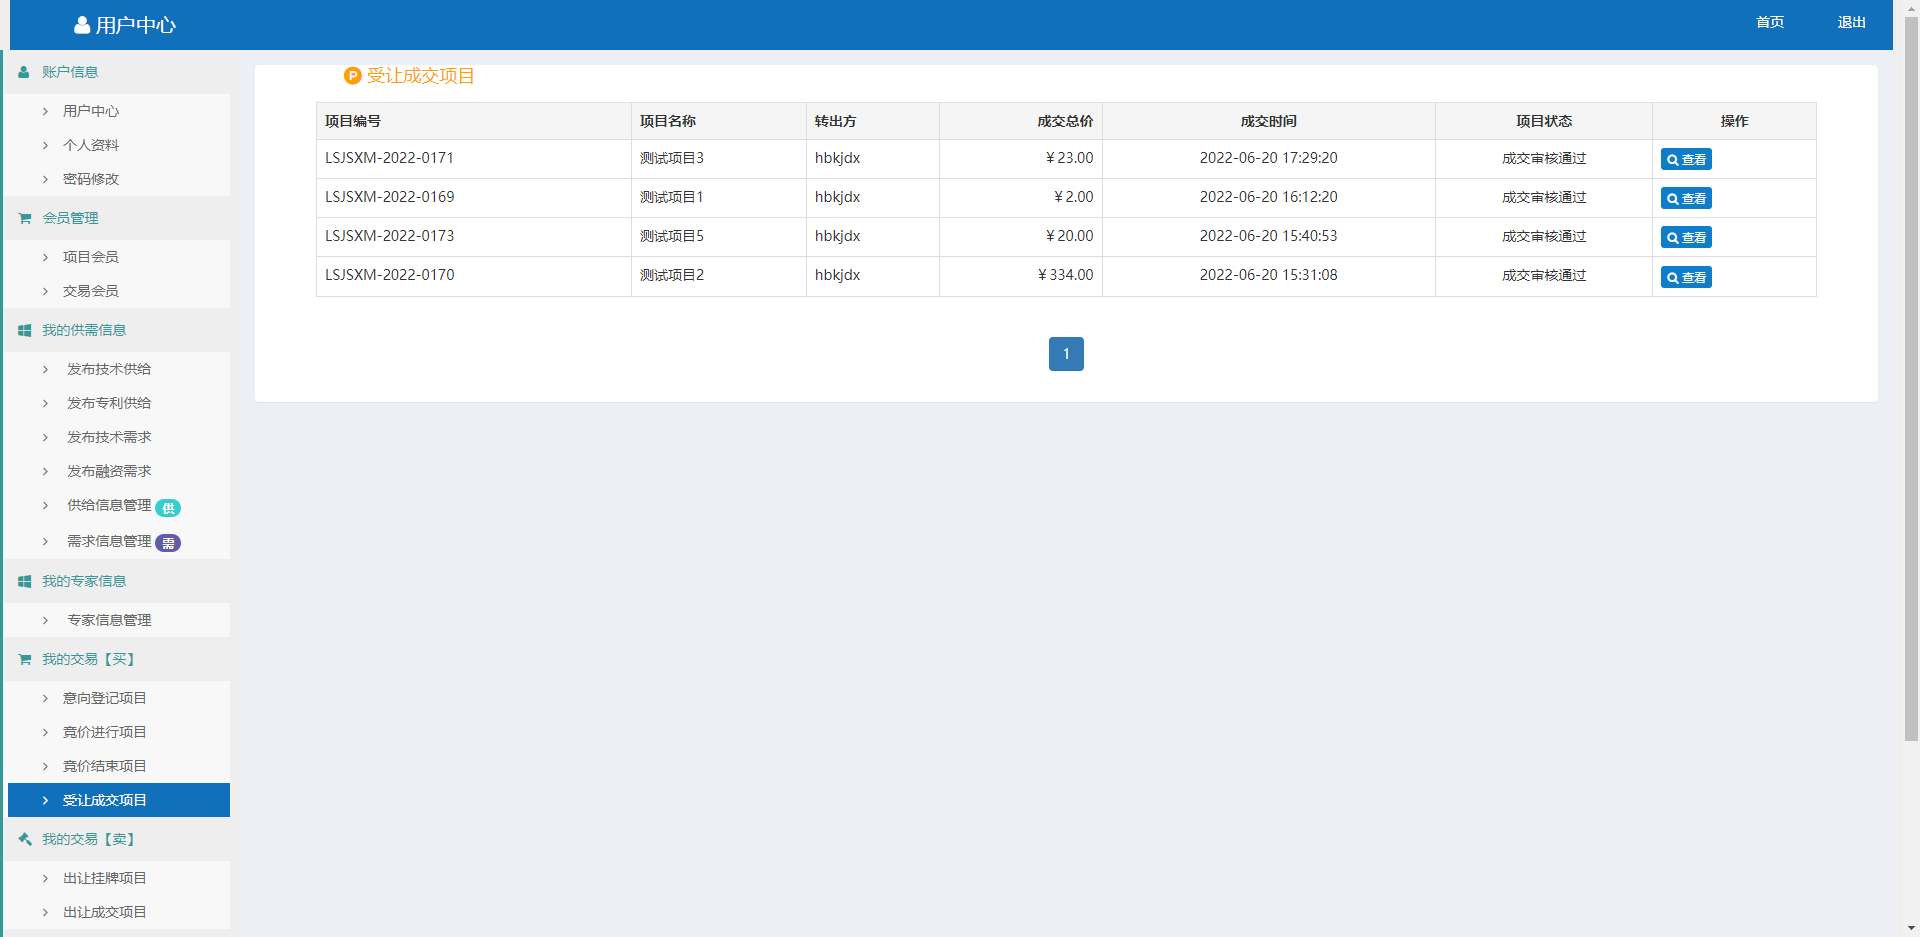Click the scrollbar down arrow

coord(1911,929)
